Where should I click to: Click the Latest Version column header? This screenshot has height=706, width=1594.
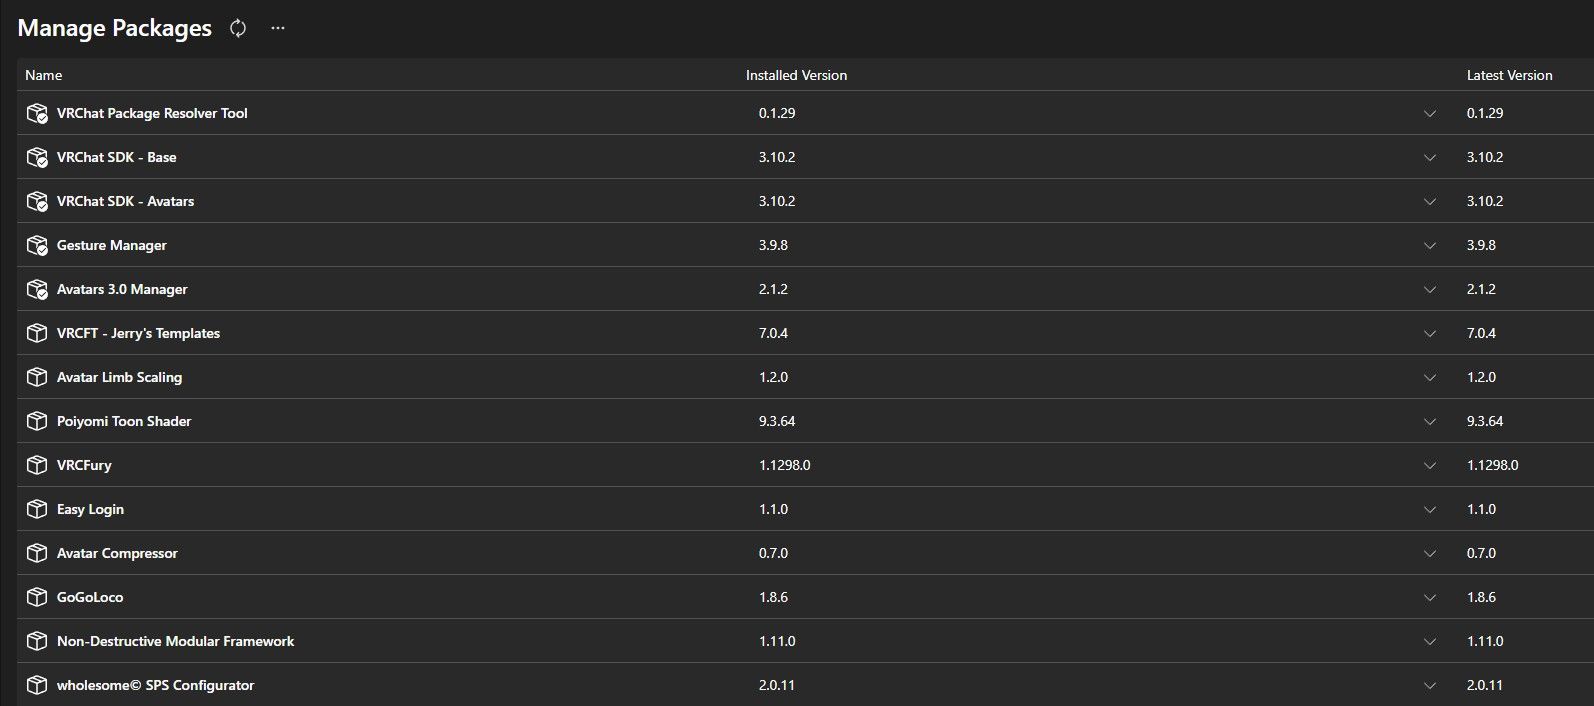pos(1509,75)
